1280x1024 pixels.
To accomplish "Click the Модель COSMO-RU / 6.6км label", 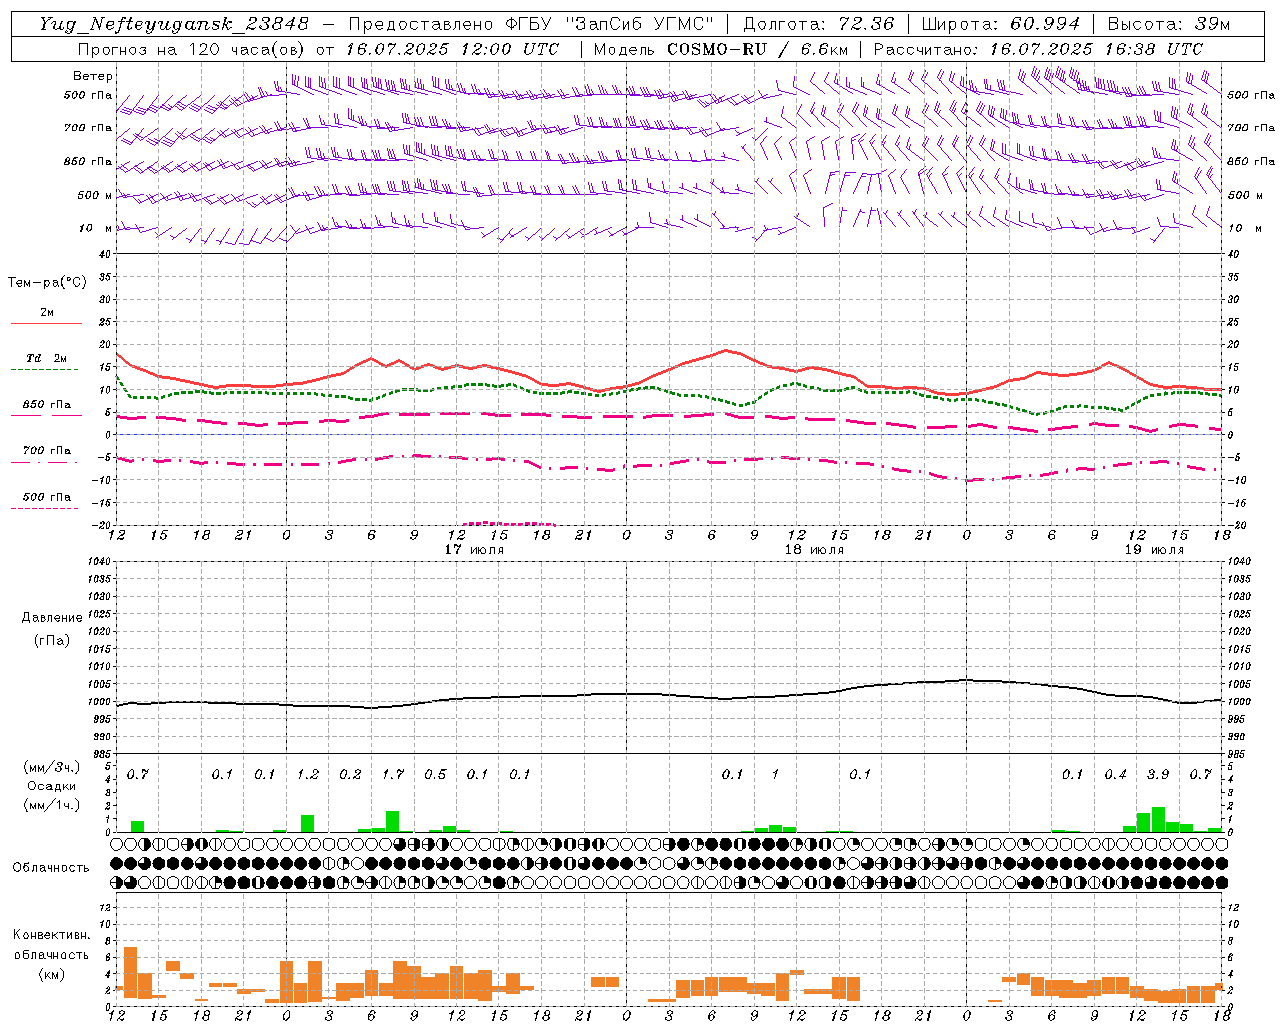I will [720, 49].
